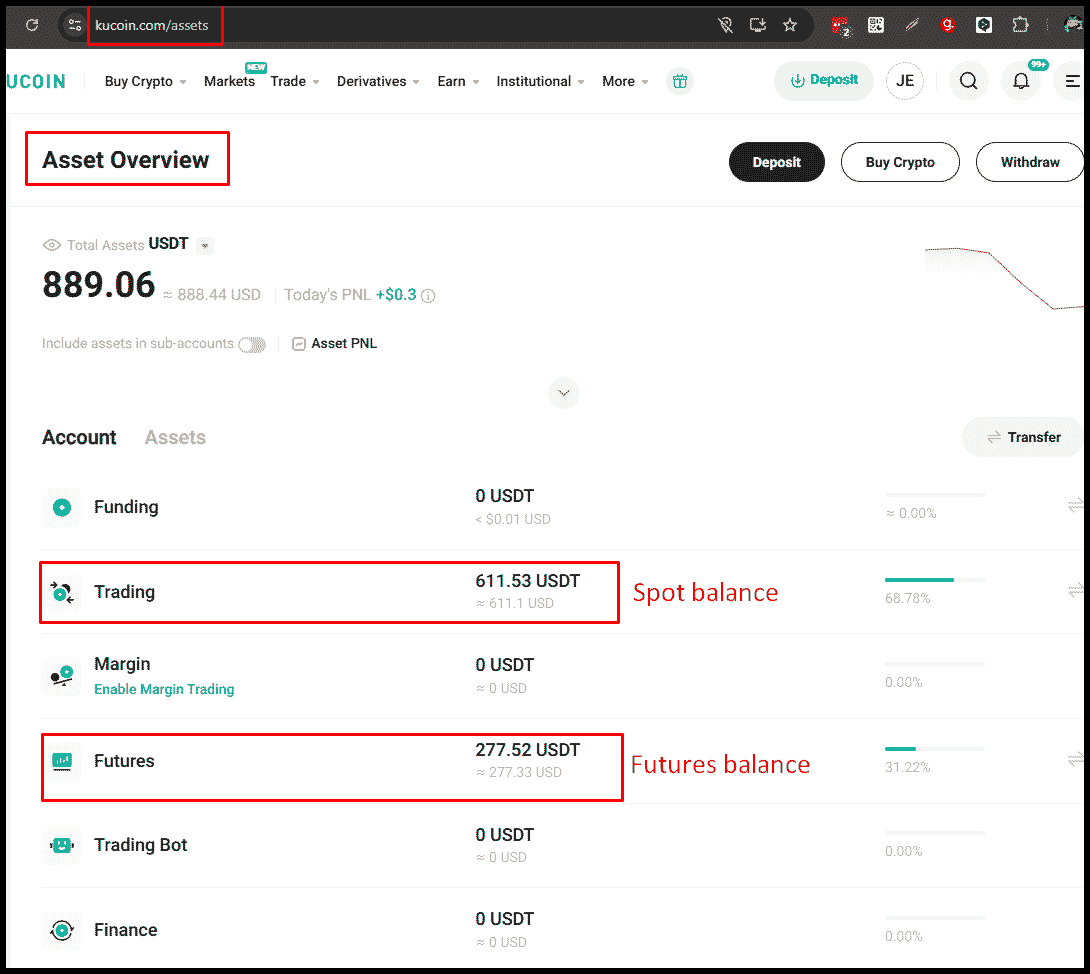Open the Asset PNL link
The height and width of the screenshot is (974, 1090).
[x=334, y=343]
